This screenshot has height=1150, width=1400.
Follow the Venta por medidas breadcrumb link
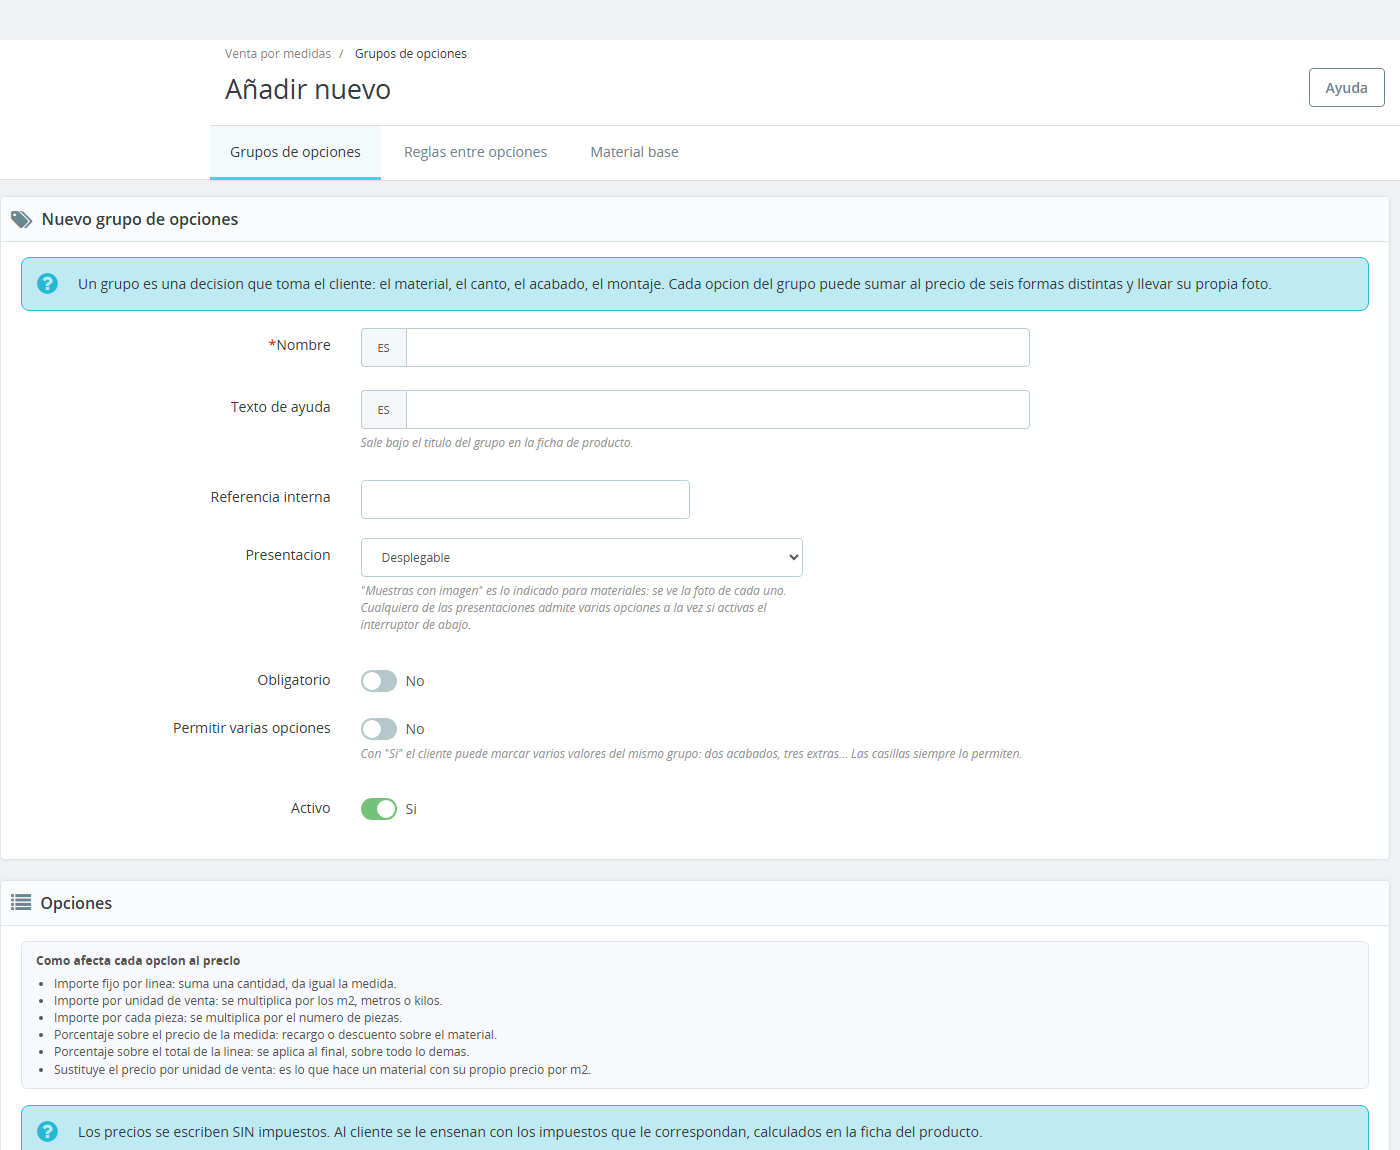point(278,54)
